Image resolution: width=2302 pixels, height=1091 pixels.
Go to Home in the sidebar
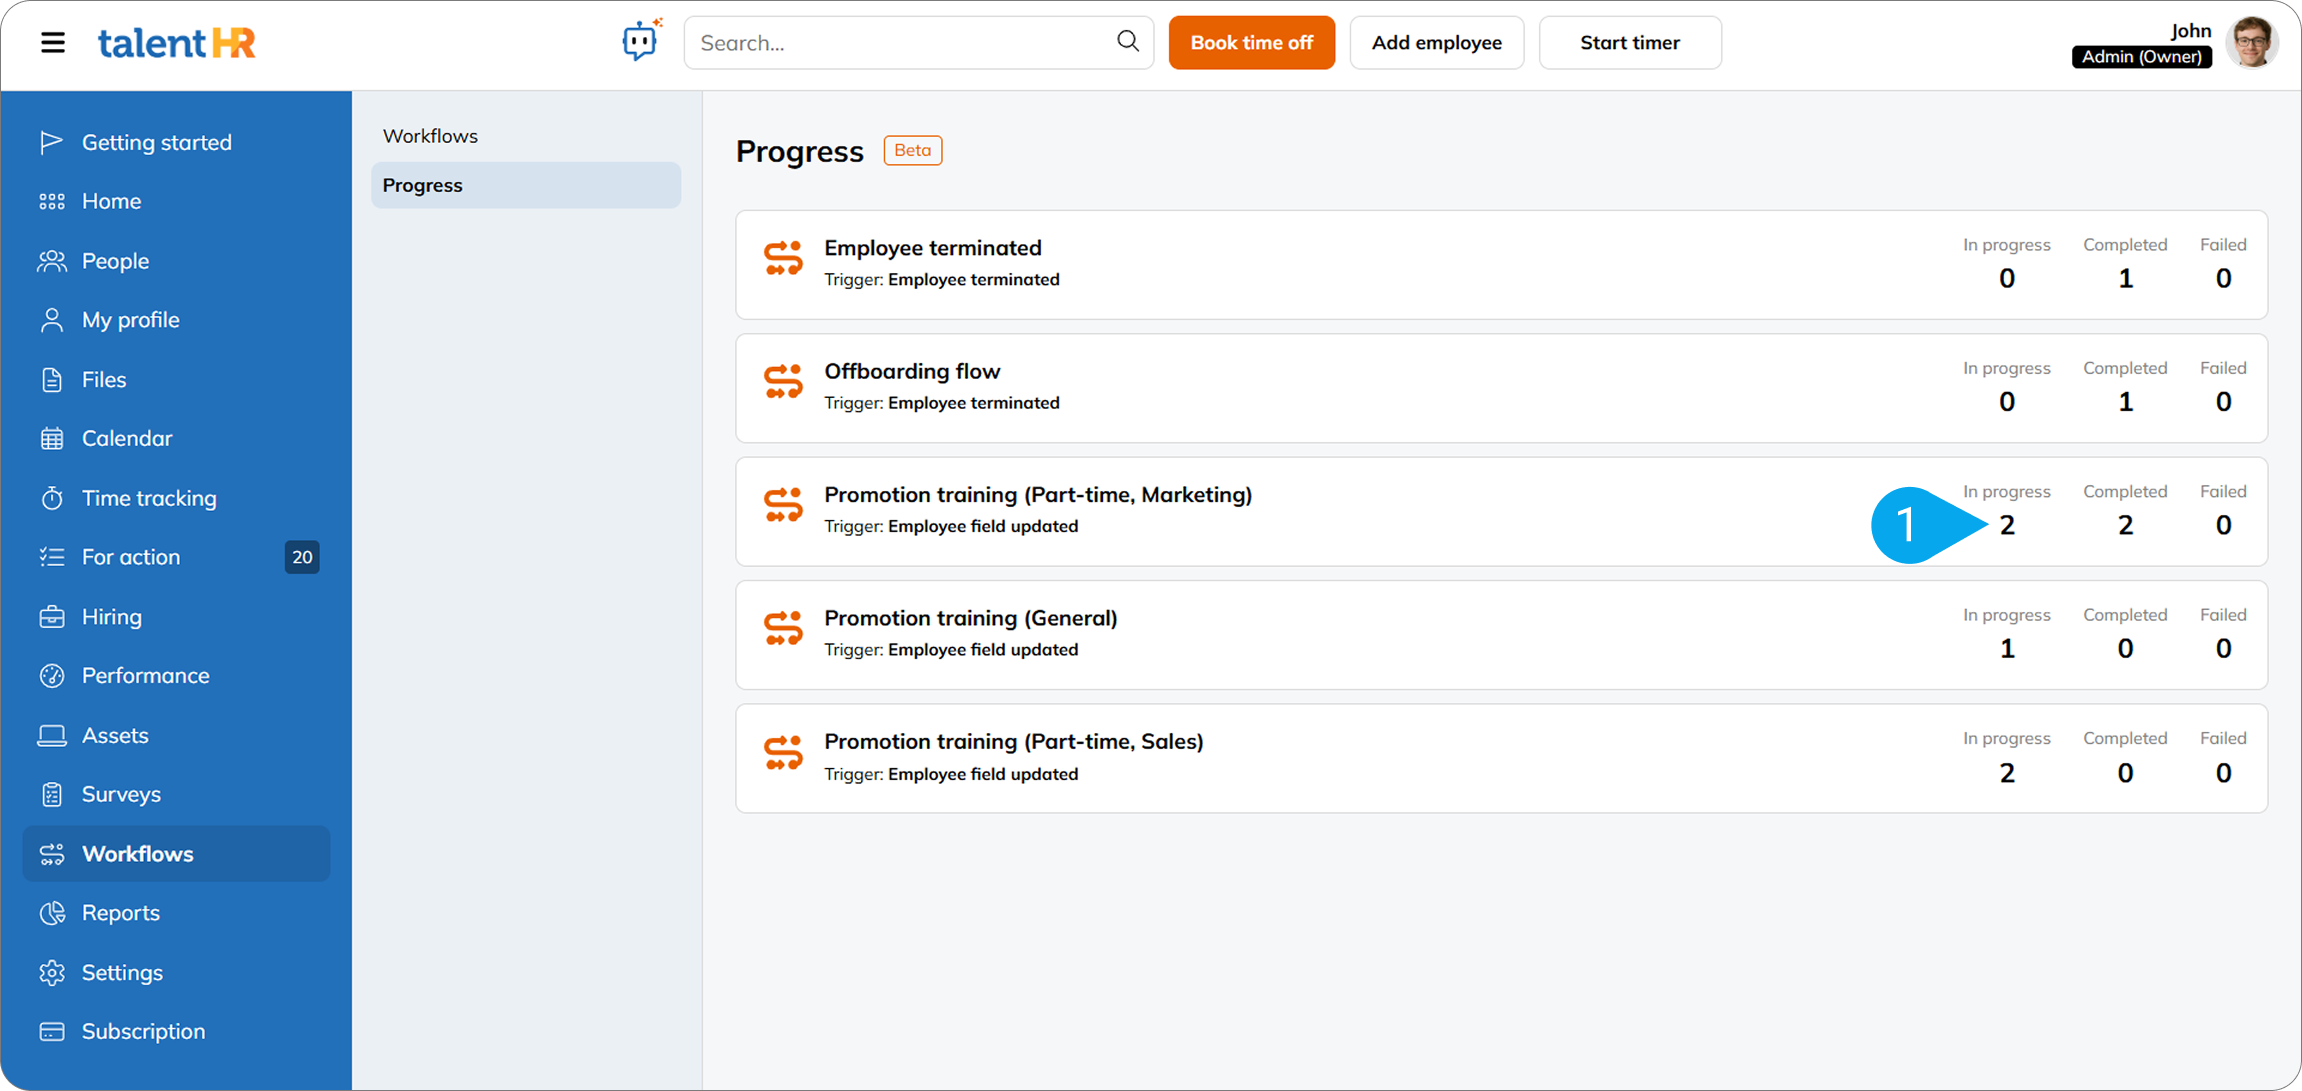(176, 201)
